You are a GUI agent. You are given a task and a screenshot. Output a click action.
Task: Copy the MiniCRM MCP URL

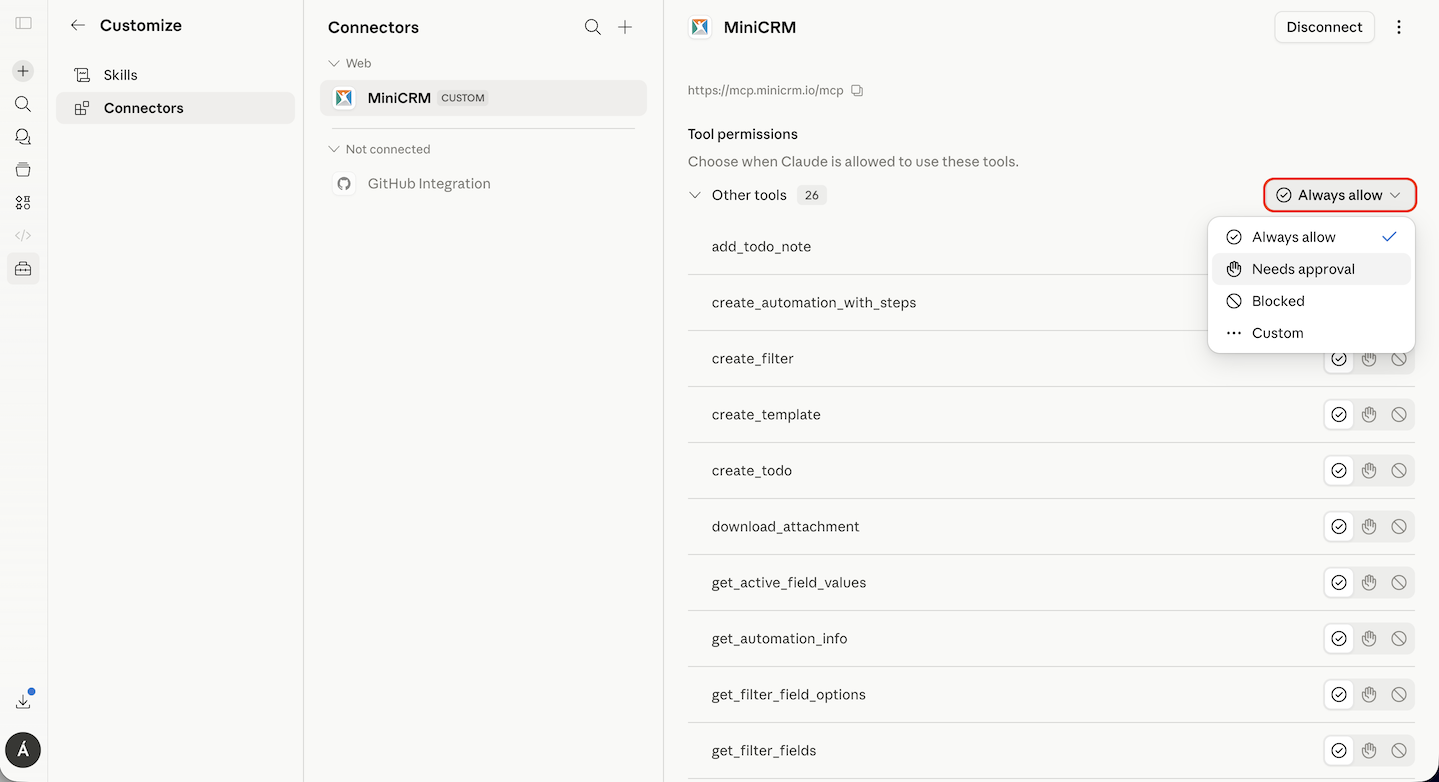[857, 90]
